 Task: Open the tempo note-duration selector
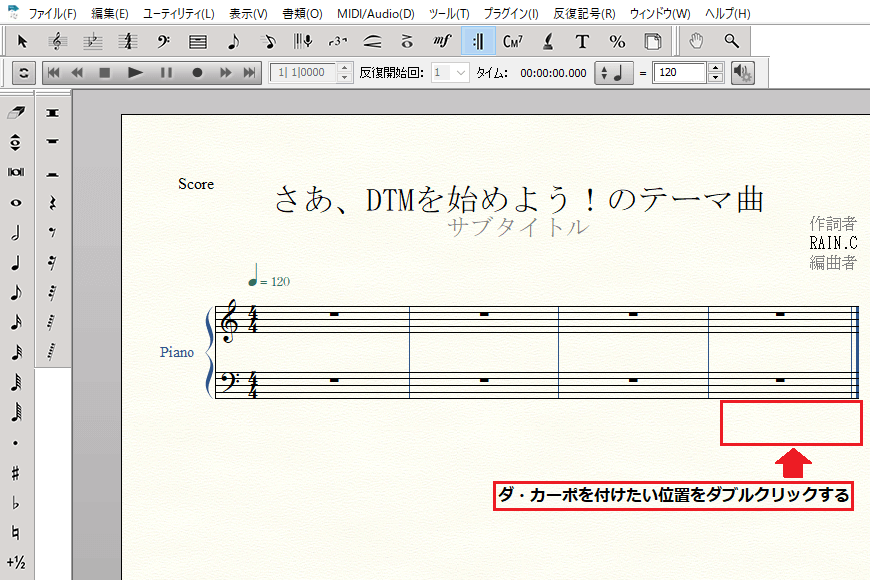pos(614,73)
